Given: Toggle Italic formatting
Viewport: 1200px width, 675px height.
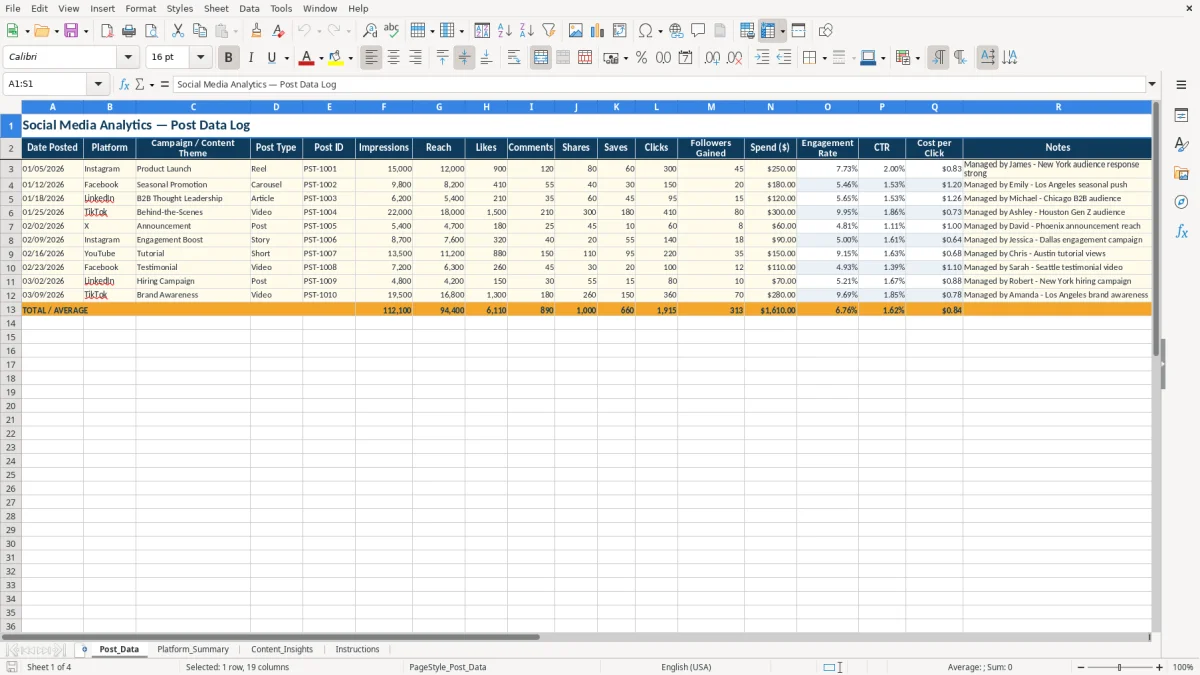Looking at the screenshot, I should click(251, 58).
